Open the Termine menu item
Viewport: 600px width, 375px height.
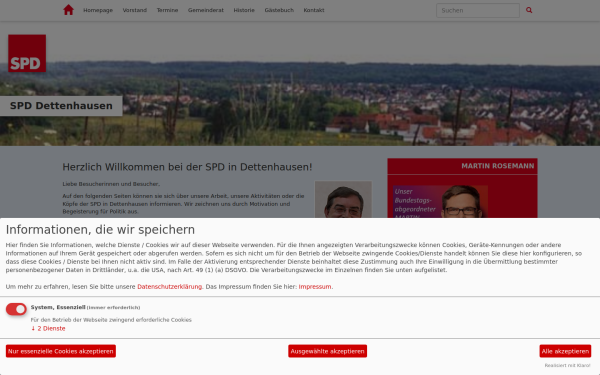(167, 10)
